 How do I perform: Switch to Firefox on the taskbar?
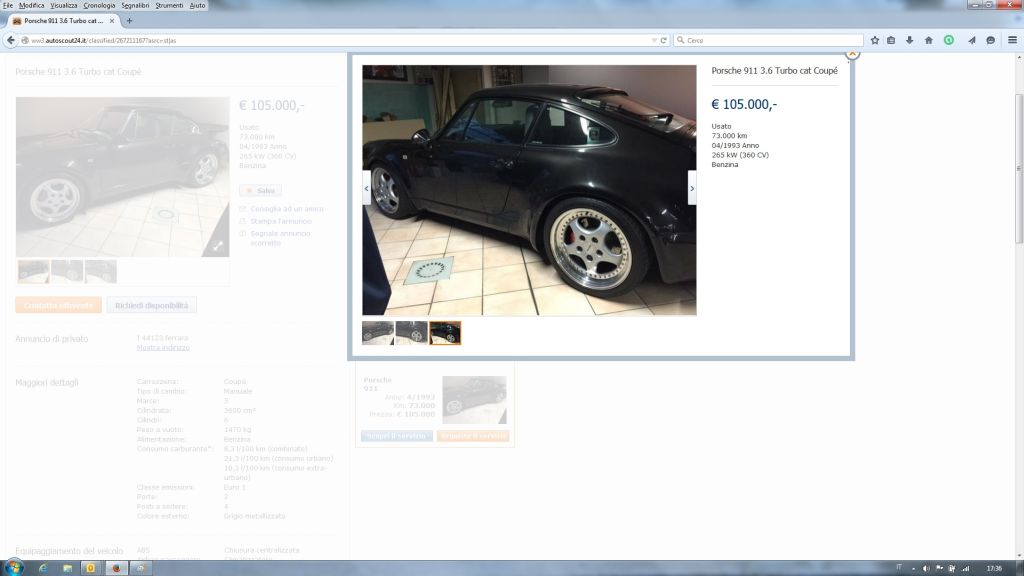[x=116, y=568]
